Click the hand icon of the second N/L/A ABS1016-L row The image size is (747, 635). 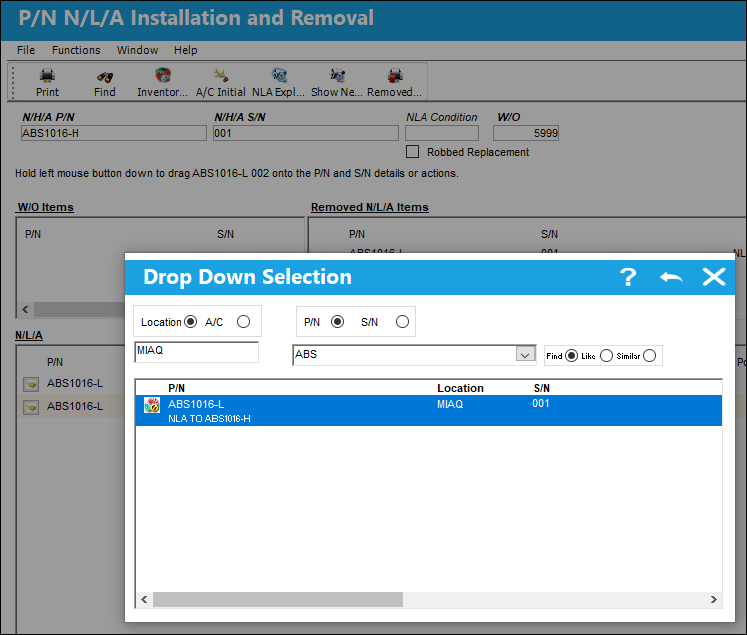pyautogui.click(x=31, y=407)
